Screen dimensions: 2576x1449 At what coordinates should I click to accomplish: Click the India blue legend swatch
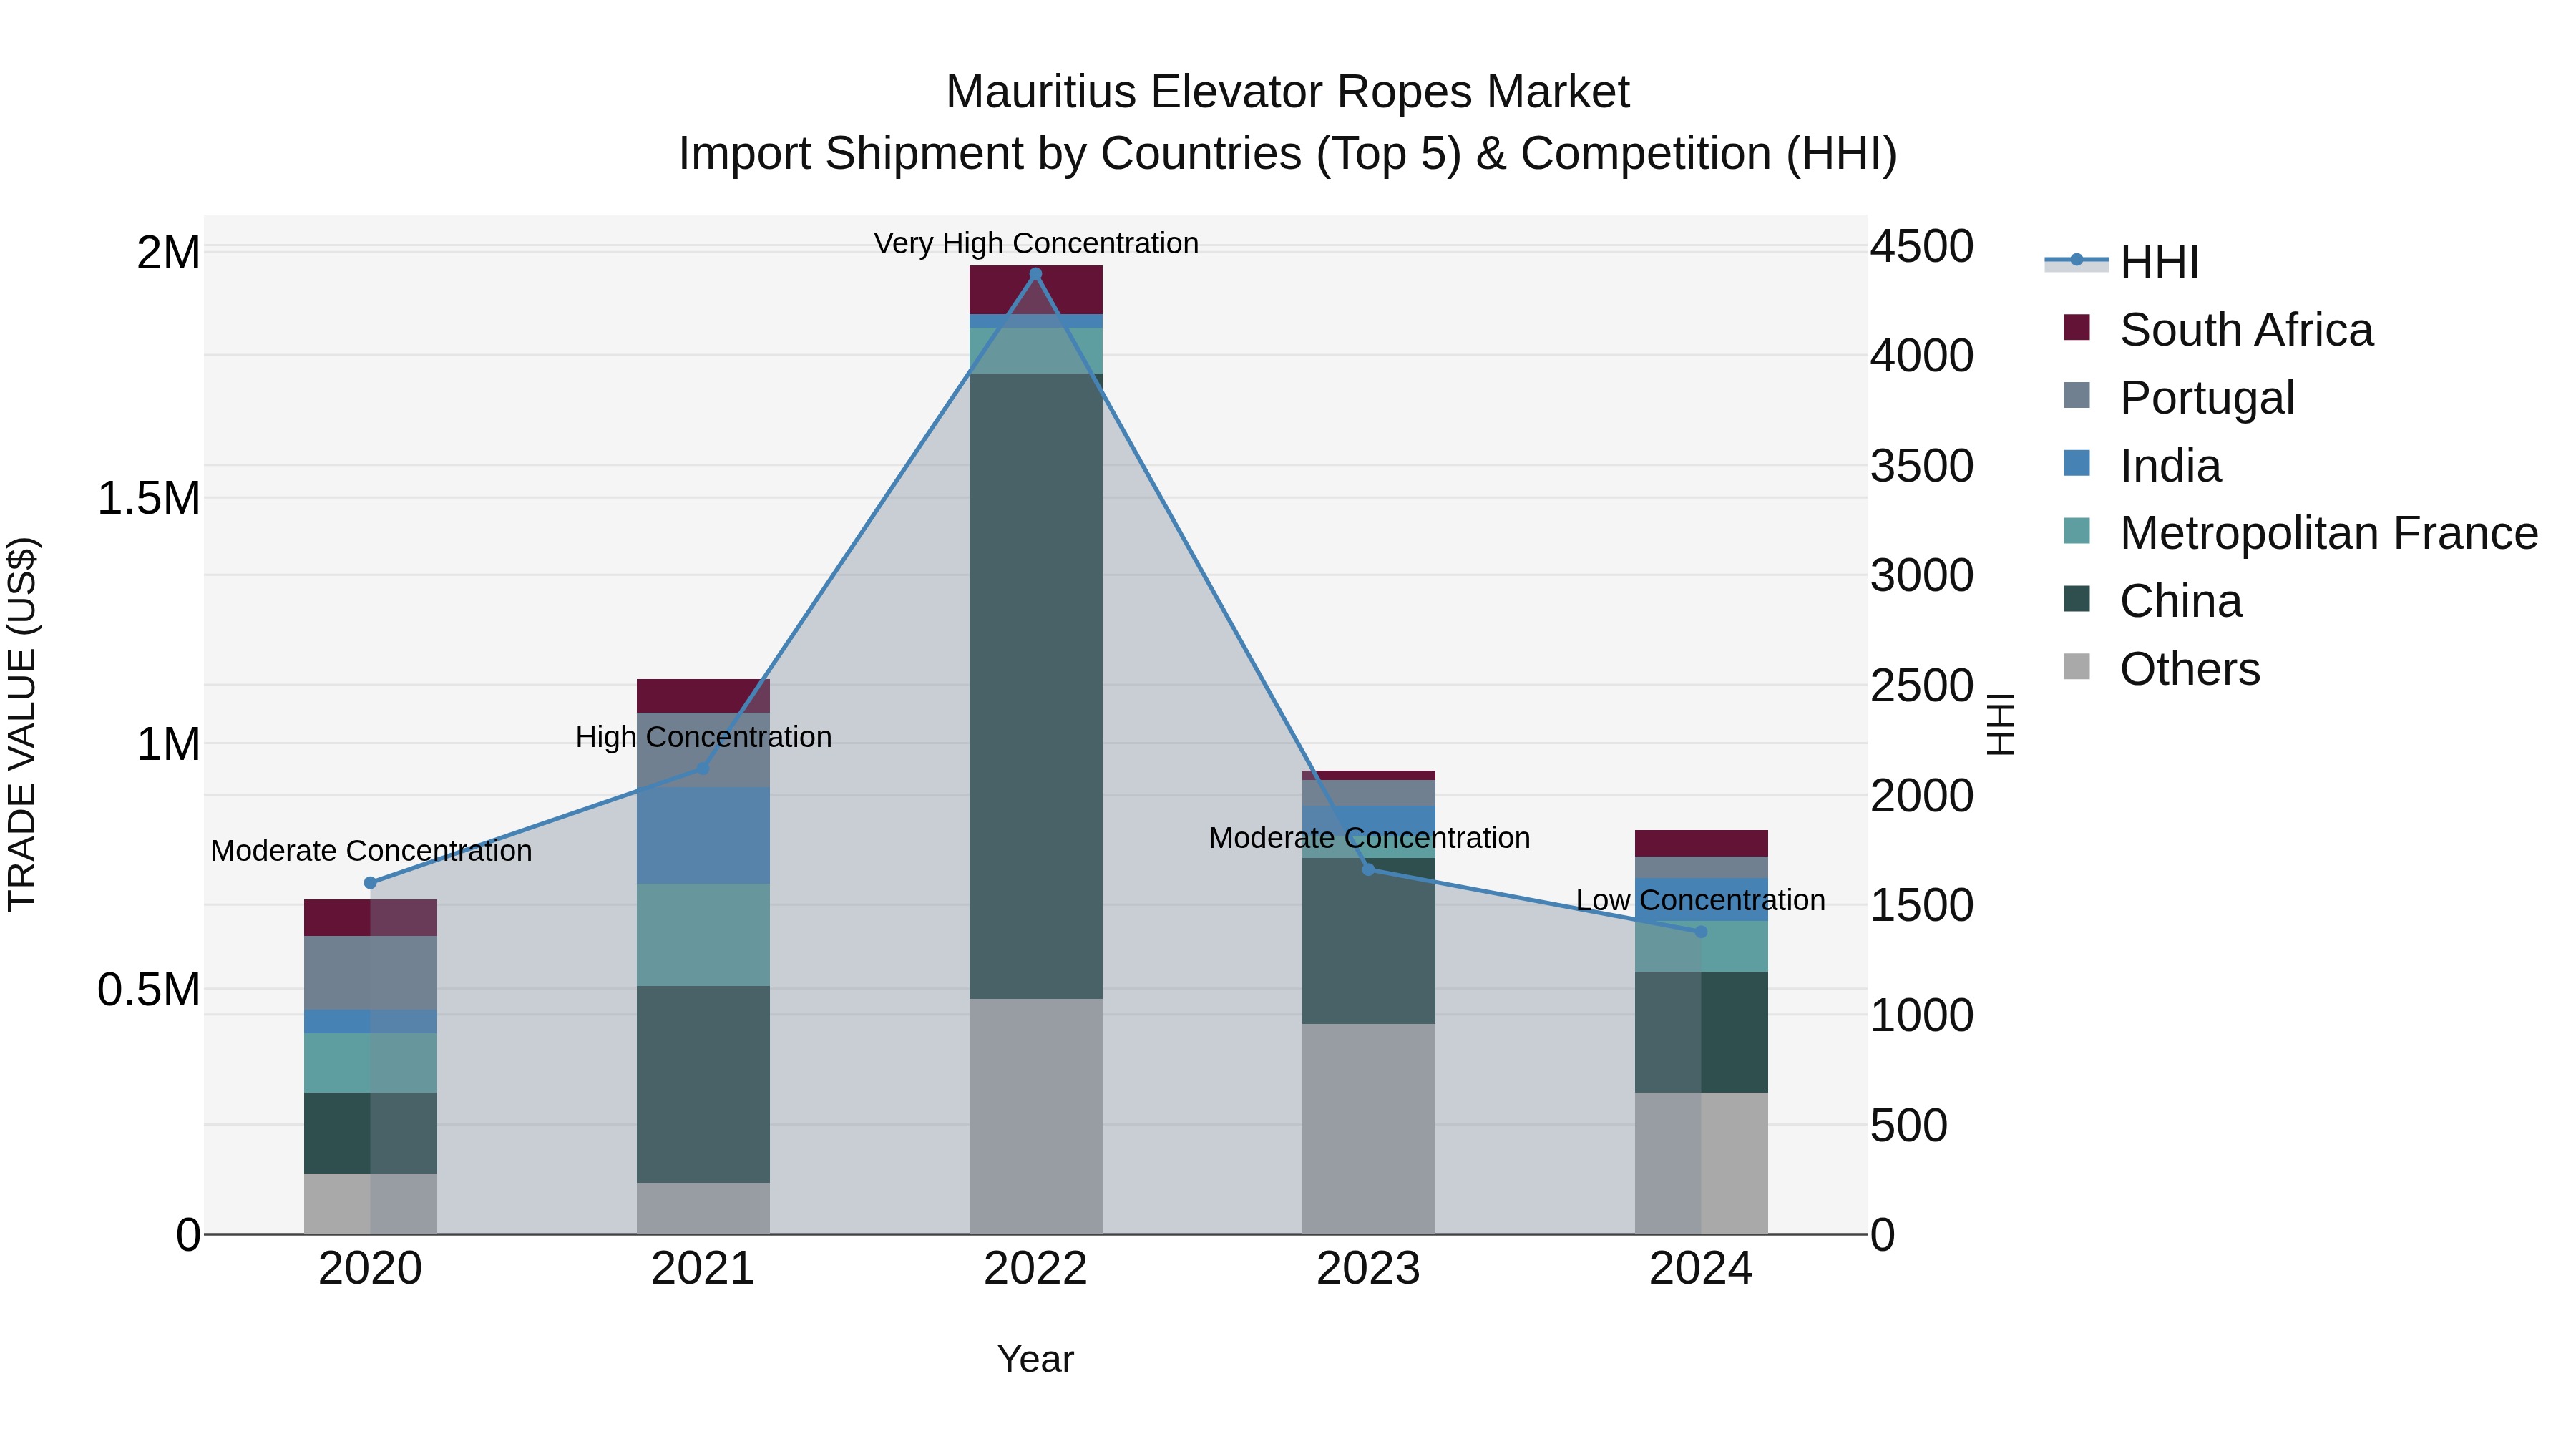[x=2076, y=463]
